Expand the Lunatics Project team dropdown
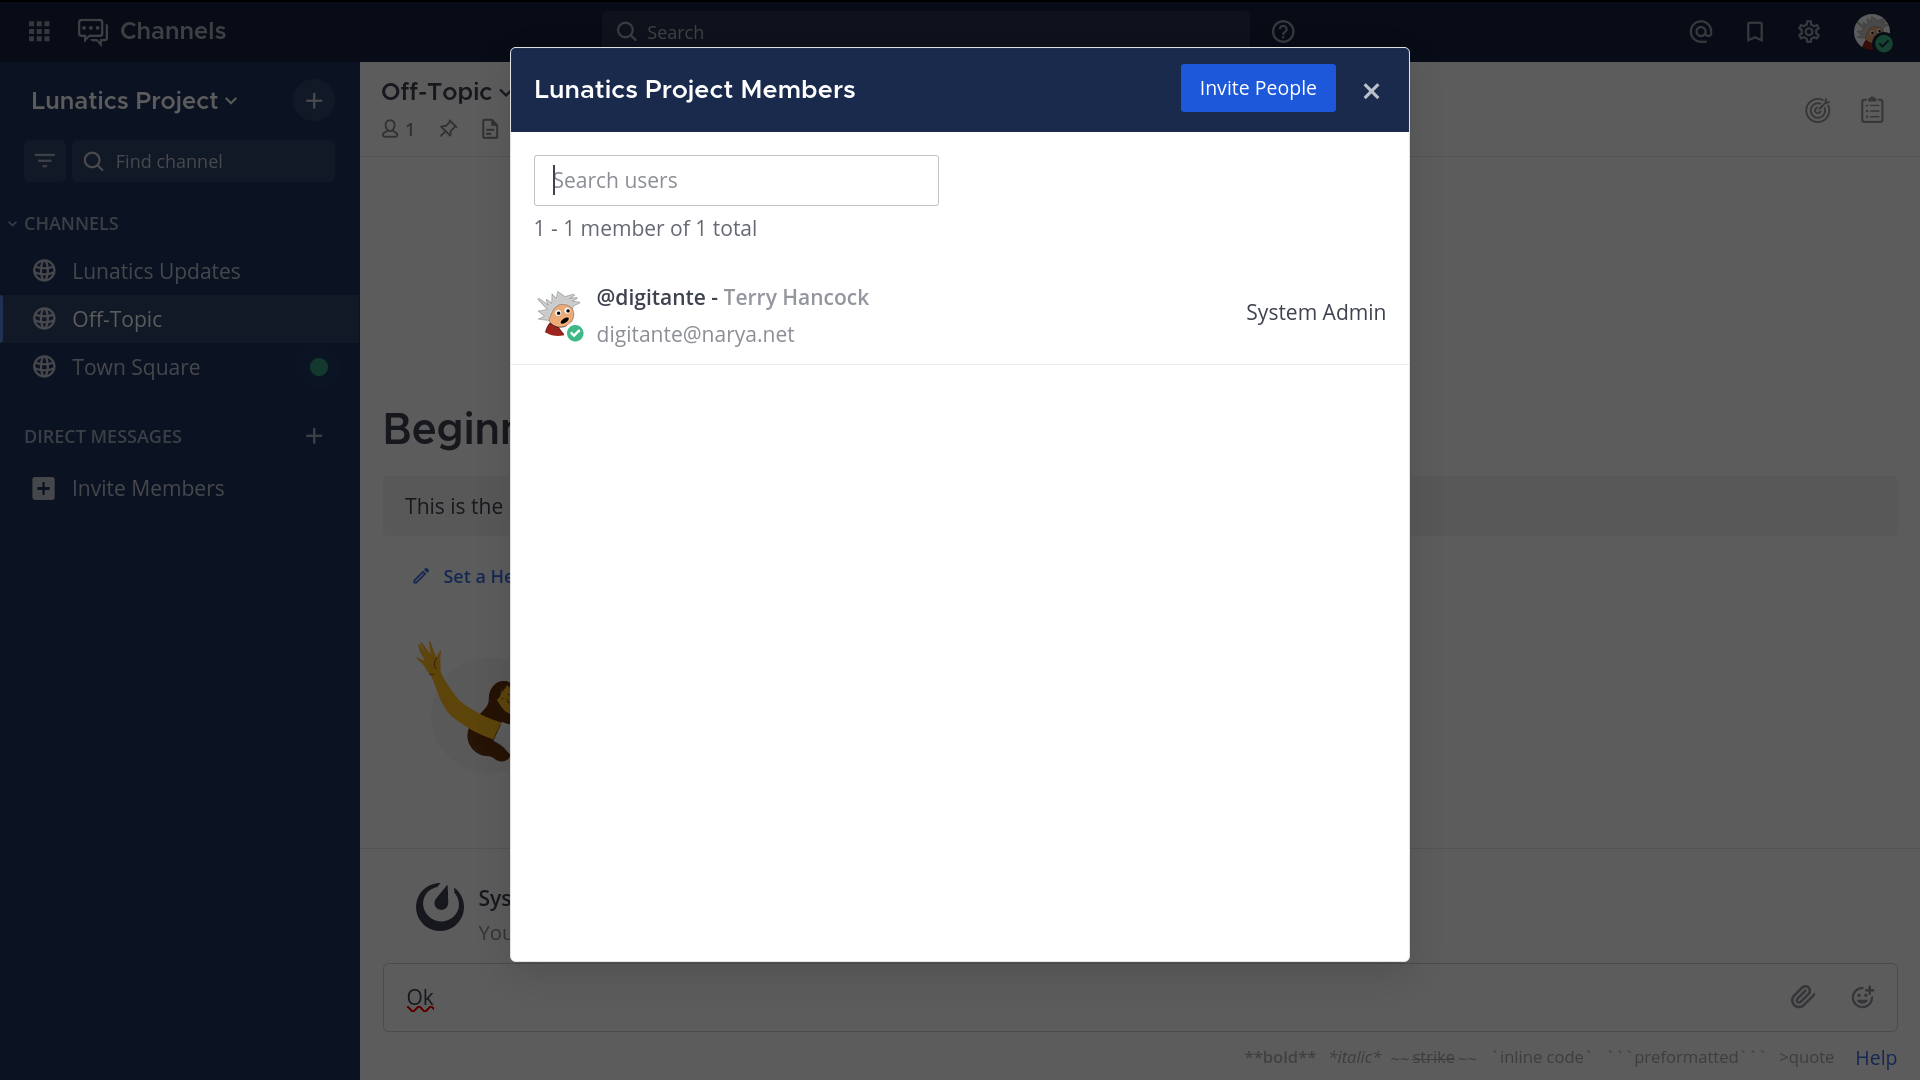The height and width of the screenshot is (1080, 1920). click(x=134, y=101)
